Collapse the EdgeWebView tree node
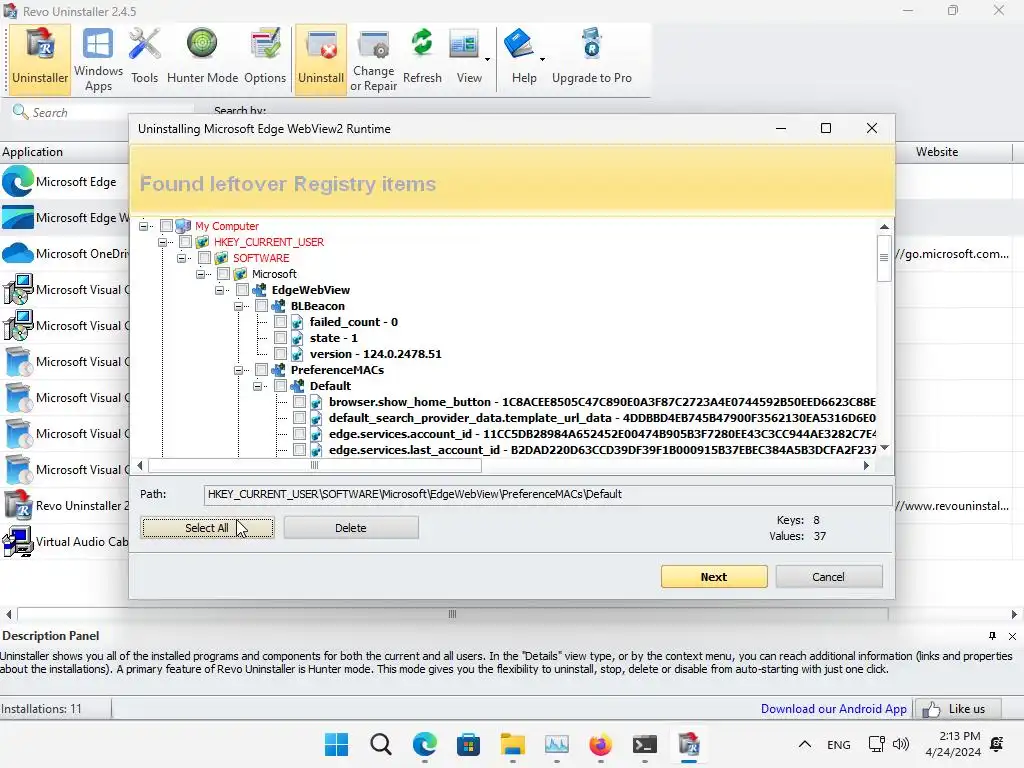The height and width of the screenshot is (768, 1024). (x=219, y=290)
